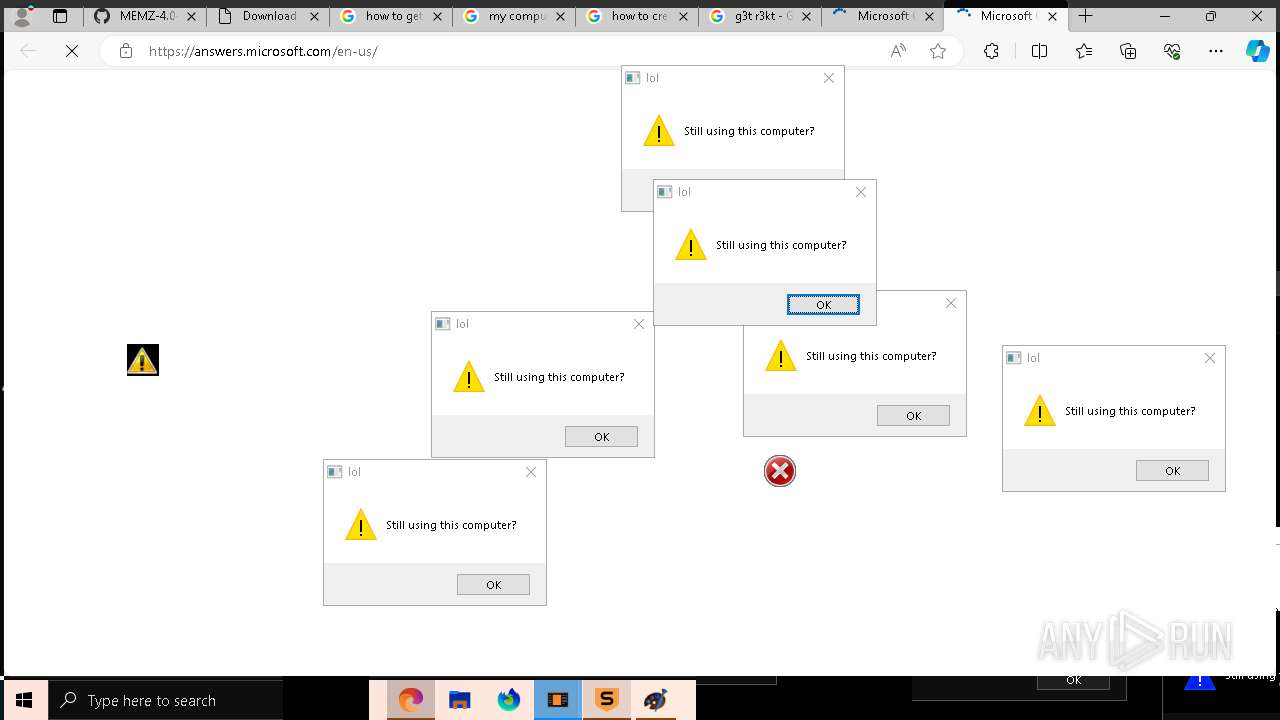Open Sublime Text from taskbar
Viewport: 1280px width, 720px height.
607,700
